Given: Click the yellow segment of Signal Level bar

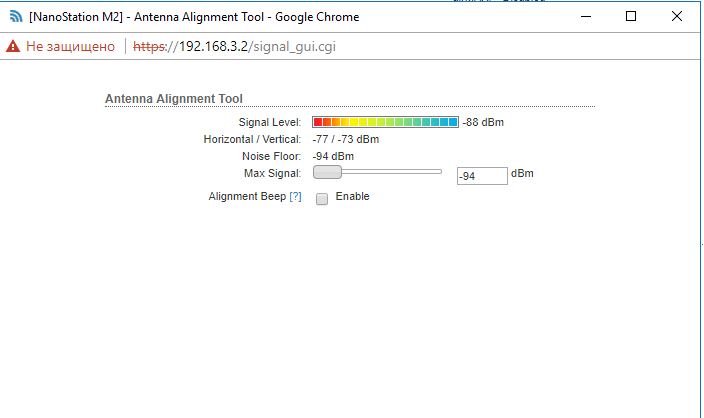Looking at the screenshot, I should pyautogui.click(x=354, y=122).
